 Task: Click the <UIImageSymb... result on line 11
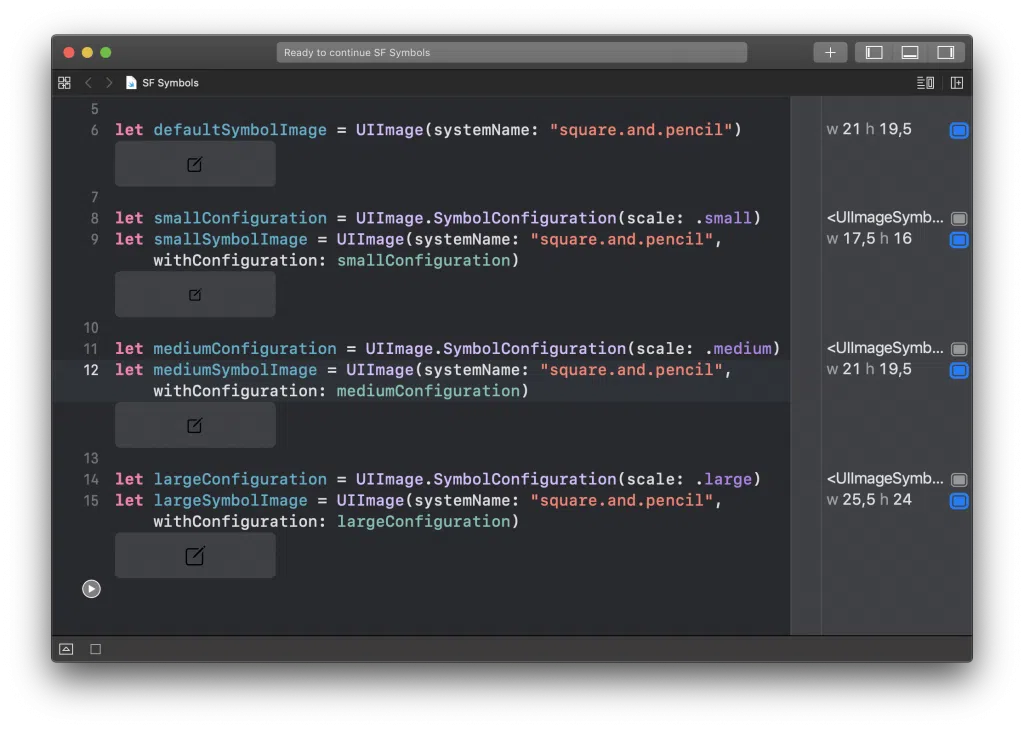point(885,348)
